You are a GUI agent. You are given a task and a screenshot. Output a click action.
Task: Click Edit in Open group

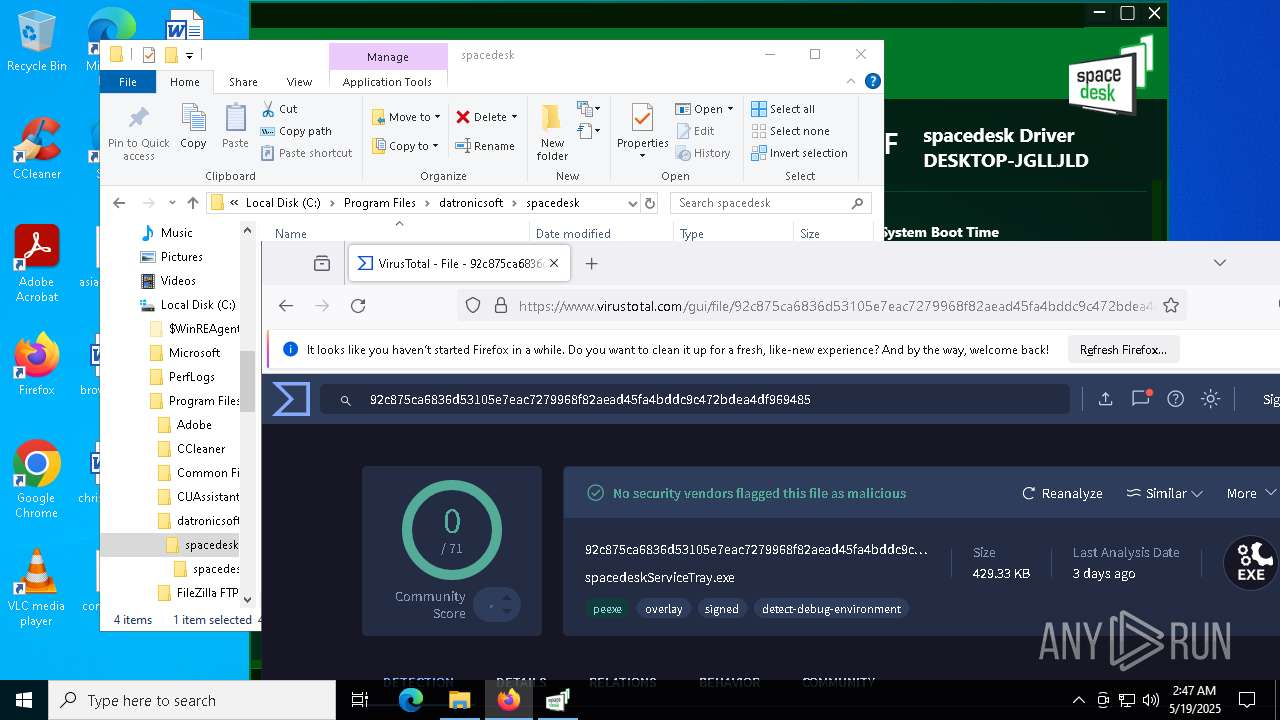(x=695, y=131)
